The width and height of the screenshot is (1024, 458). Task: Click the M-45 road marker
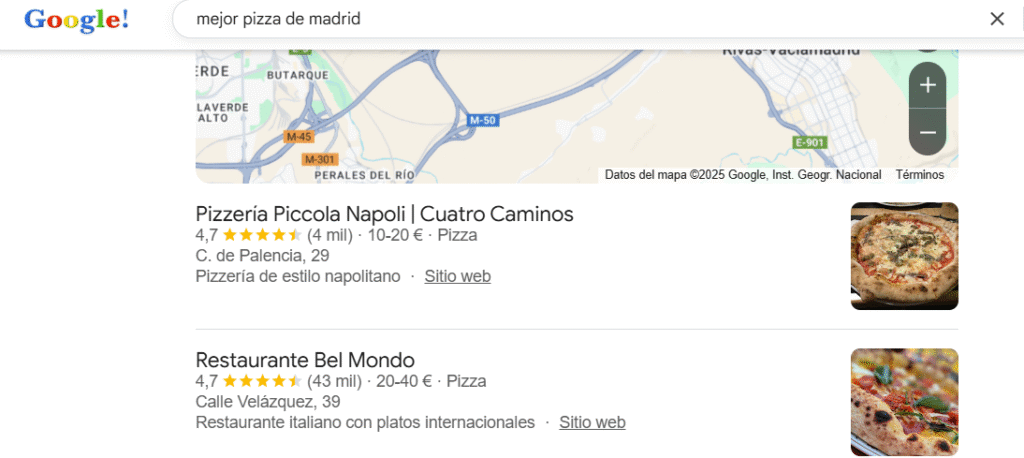pyautogui.click(x=298, y=136)
